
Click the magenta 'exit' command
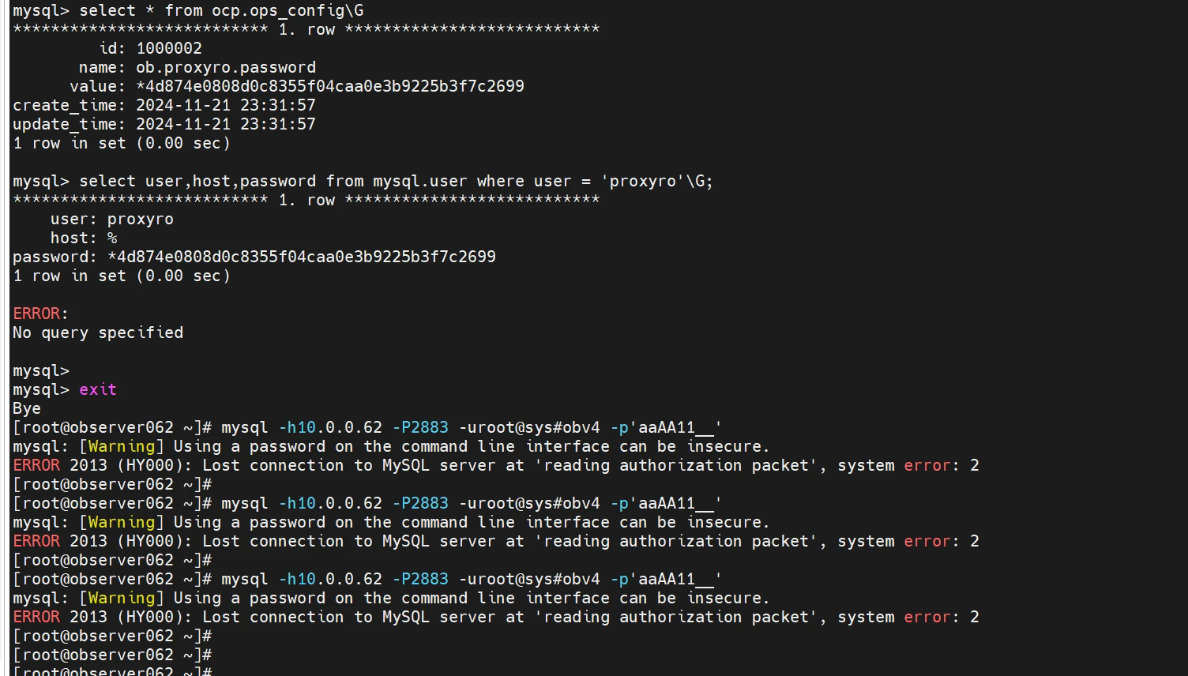98,390
